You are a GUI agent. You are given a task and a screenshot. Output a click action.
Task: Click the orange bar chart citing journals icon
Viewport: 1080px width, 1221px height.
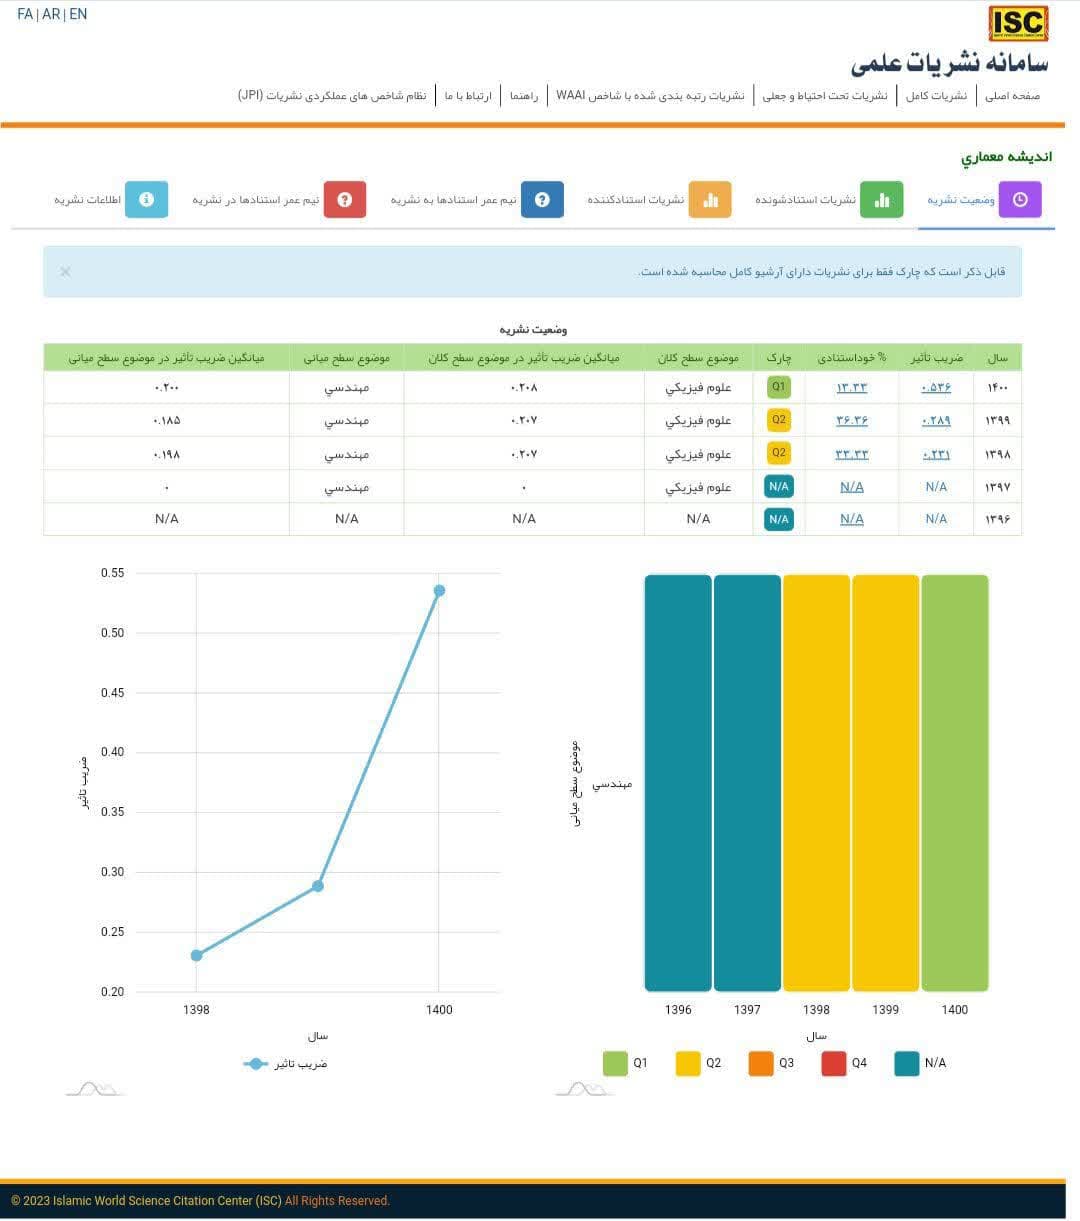coord(710,200)
